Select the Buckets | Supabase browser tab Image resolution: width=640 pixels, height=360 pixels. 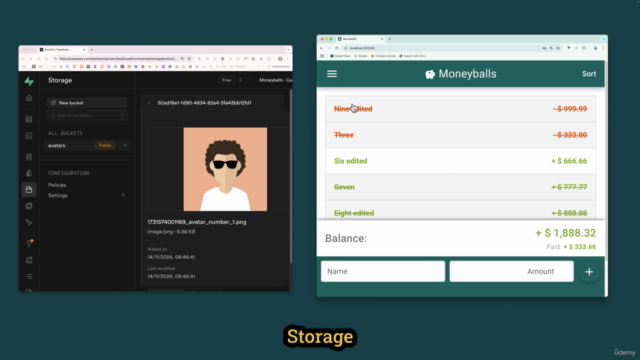pos(62,49)
